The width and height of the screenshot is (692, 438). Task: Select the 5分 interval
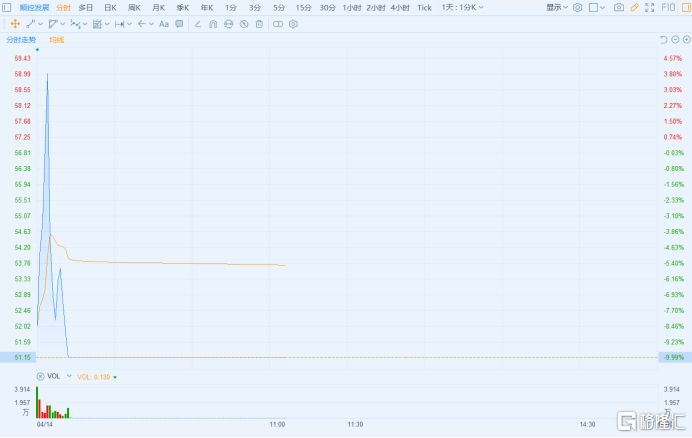coord(279,8)
